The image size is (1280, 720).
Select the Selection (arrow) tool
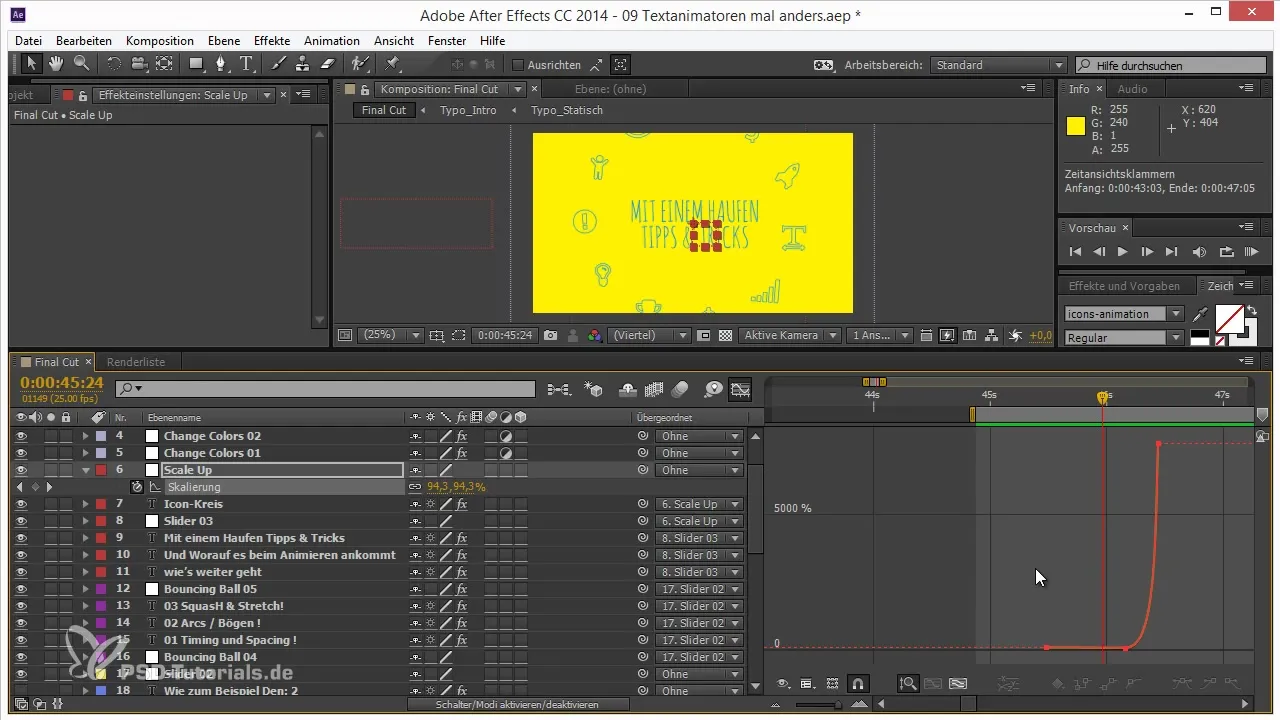click(x=31, y=64)
